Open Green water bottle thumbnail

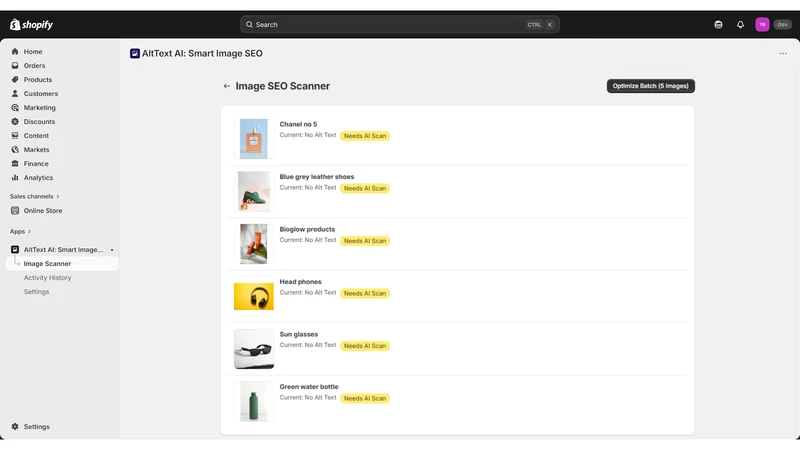click(254, 402)
